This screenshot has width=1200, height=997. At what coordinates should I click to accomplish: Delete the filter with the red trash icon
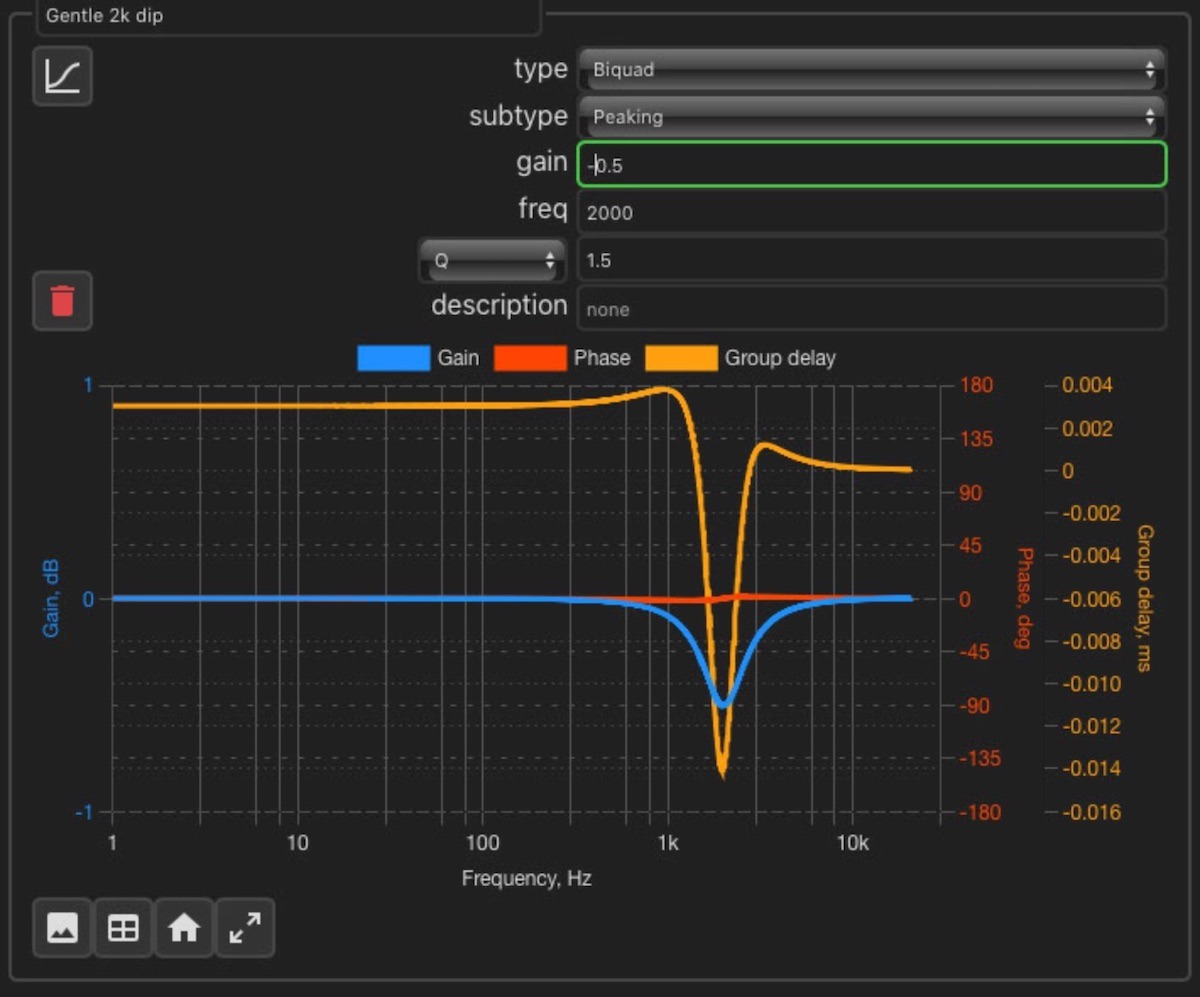[x=63, y=300]
